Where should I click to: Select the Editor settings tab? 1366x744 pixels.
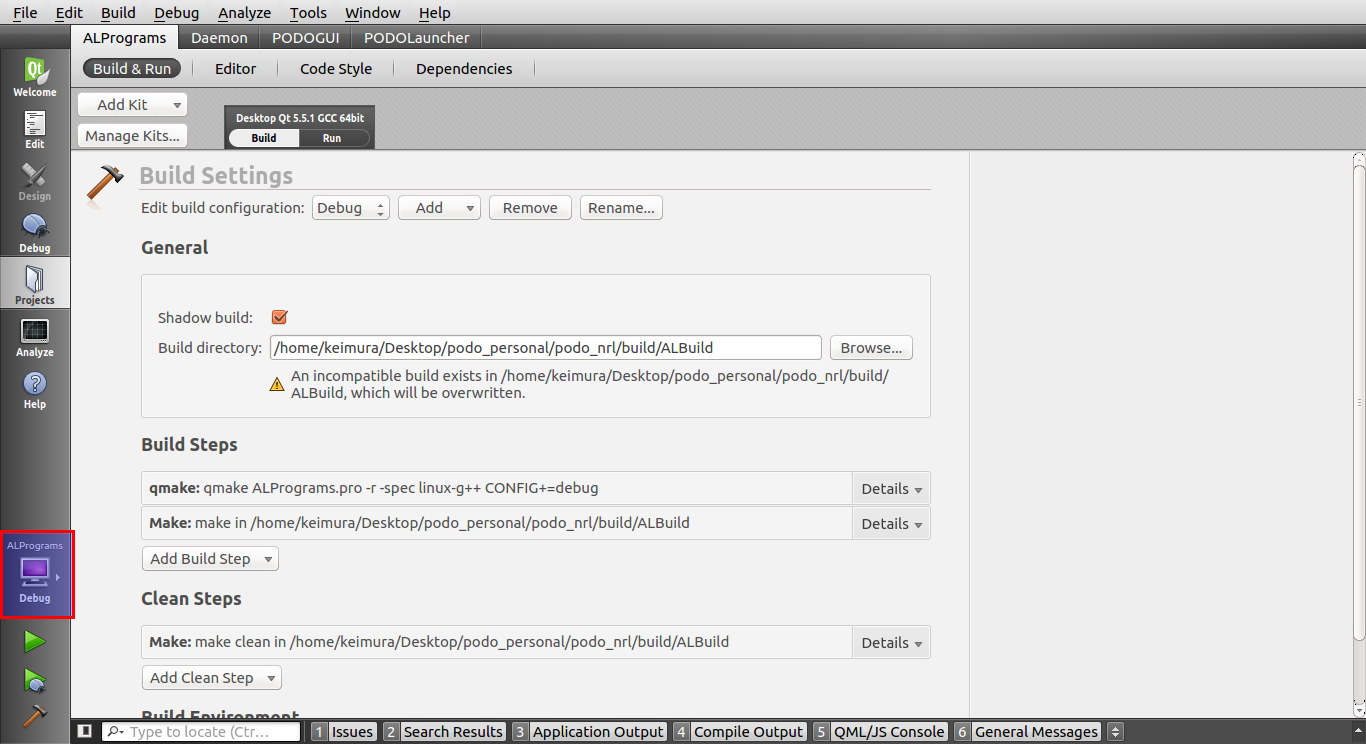click(236, 69)
